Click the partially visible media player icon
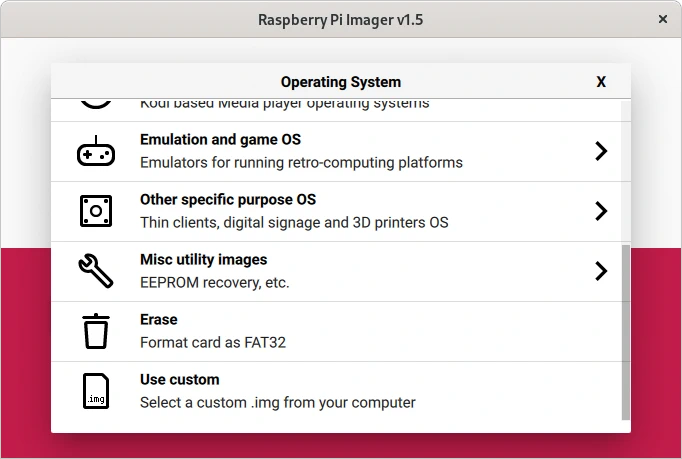This screenshot has height=459, width=682. (96, 103)
